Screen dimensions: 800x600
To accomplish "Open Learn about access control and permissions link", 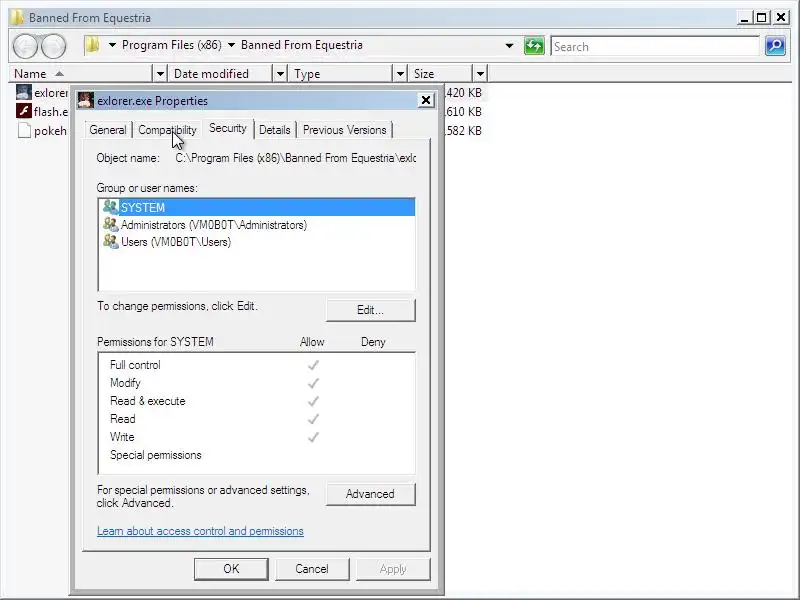I will pyautogui.click(x=200, y=531).
